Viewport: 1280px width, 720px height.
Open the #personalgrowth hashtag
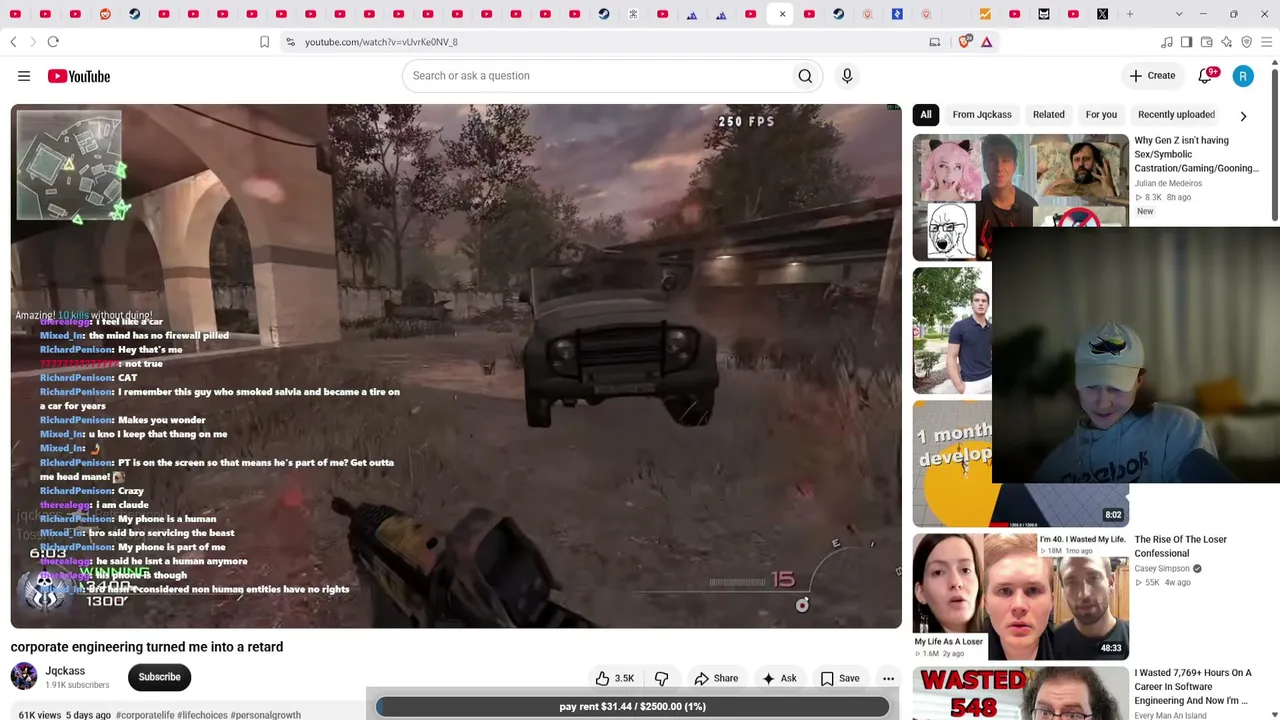(265, 715)
